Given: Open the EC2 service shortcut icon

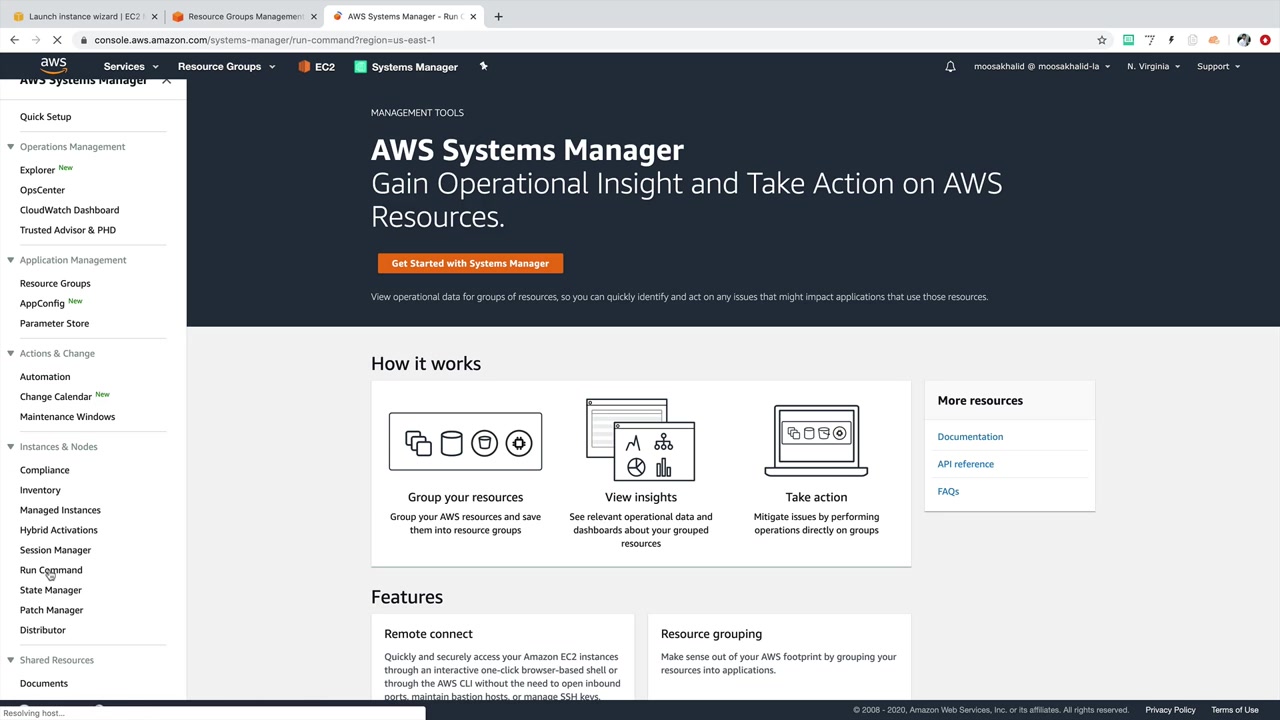Looking at the screenshot, I should pyautogui.click(x=305, y=67).
